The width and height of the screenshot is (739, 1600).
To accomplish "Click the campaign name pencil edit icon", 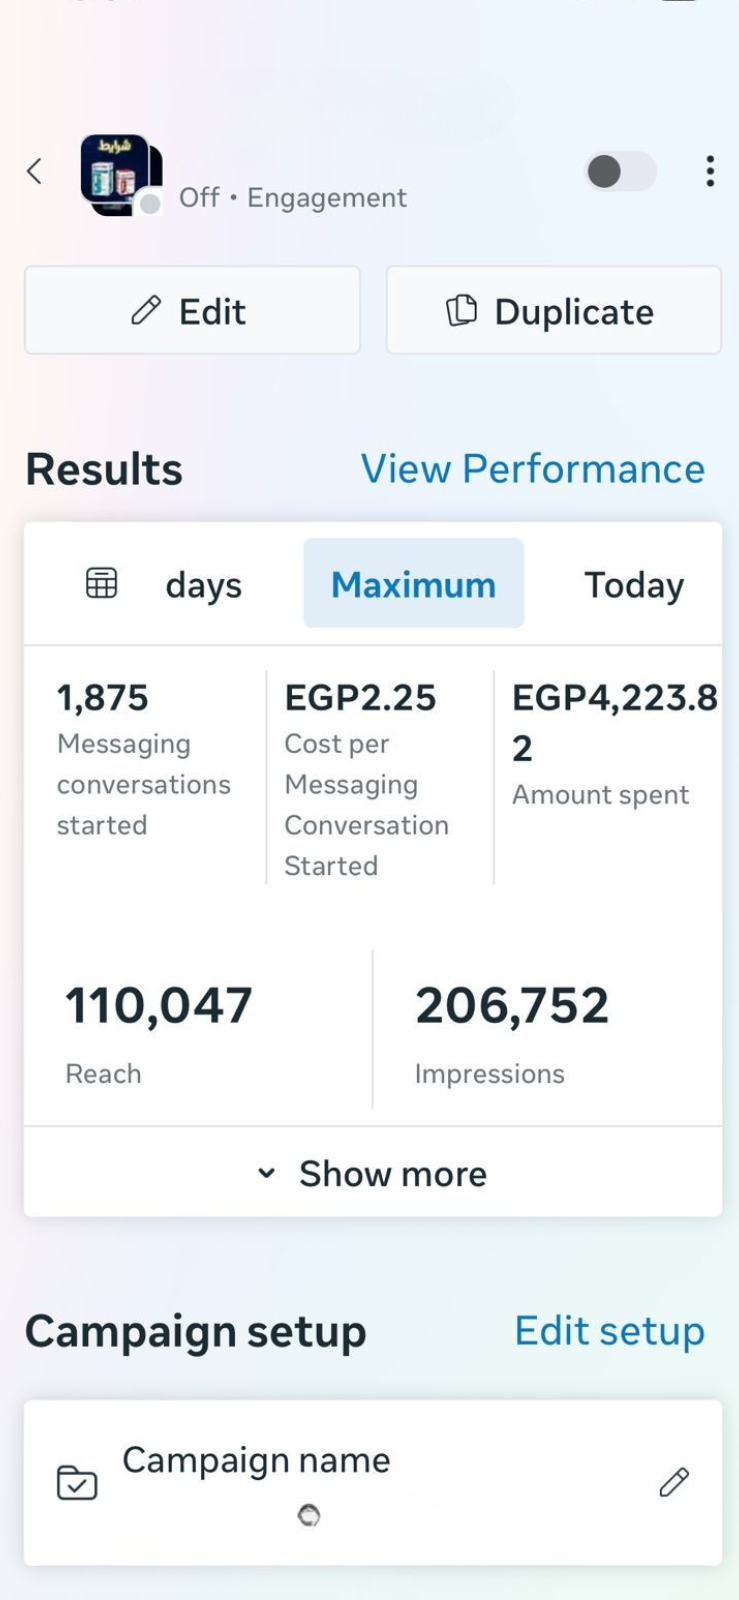I will coord(674,1482).
